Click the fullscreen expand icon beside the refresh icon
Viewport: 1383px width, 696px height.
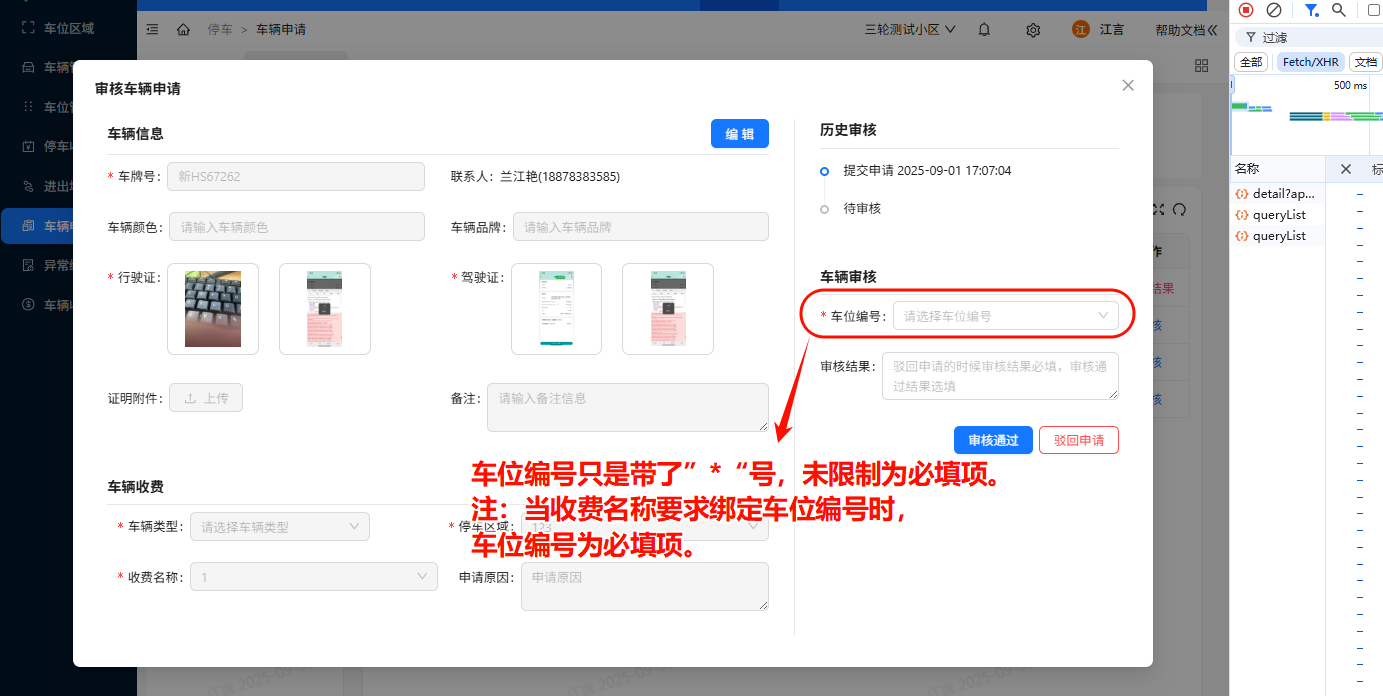point(1157,210)
